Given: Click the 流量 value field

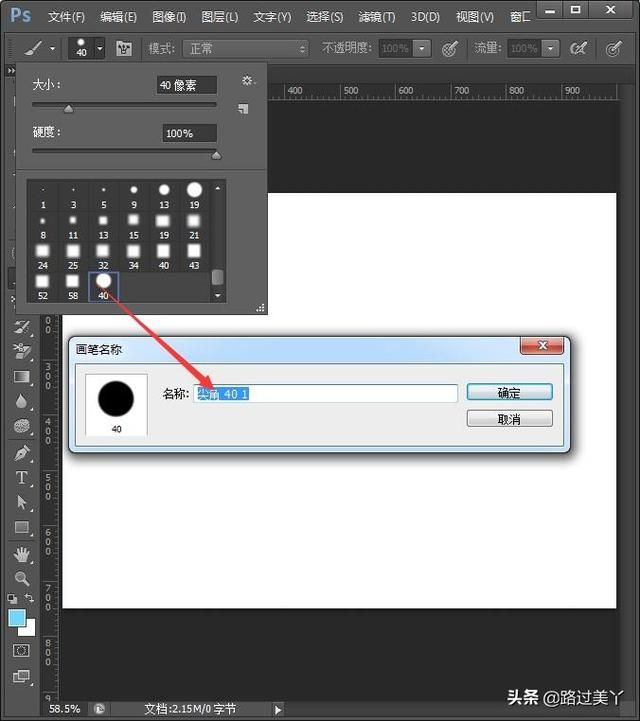Looking at the screenshot, I should click(x=524, y=48).
